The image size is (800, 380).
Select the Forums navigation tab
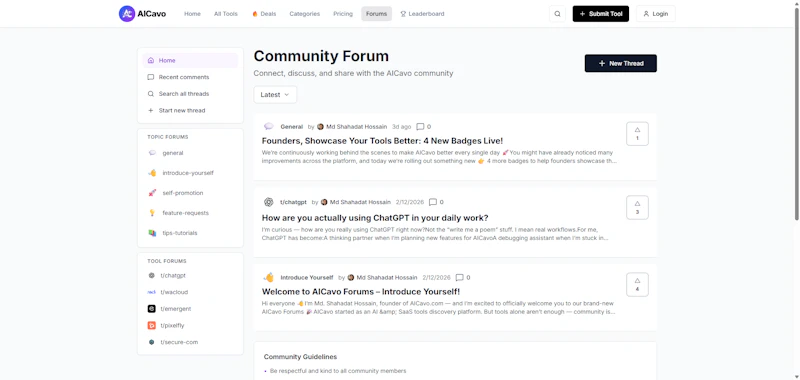[377, 14]
